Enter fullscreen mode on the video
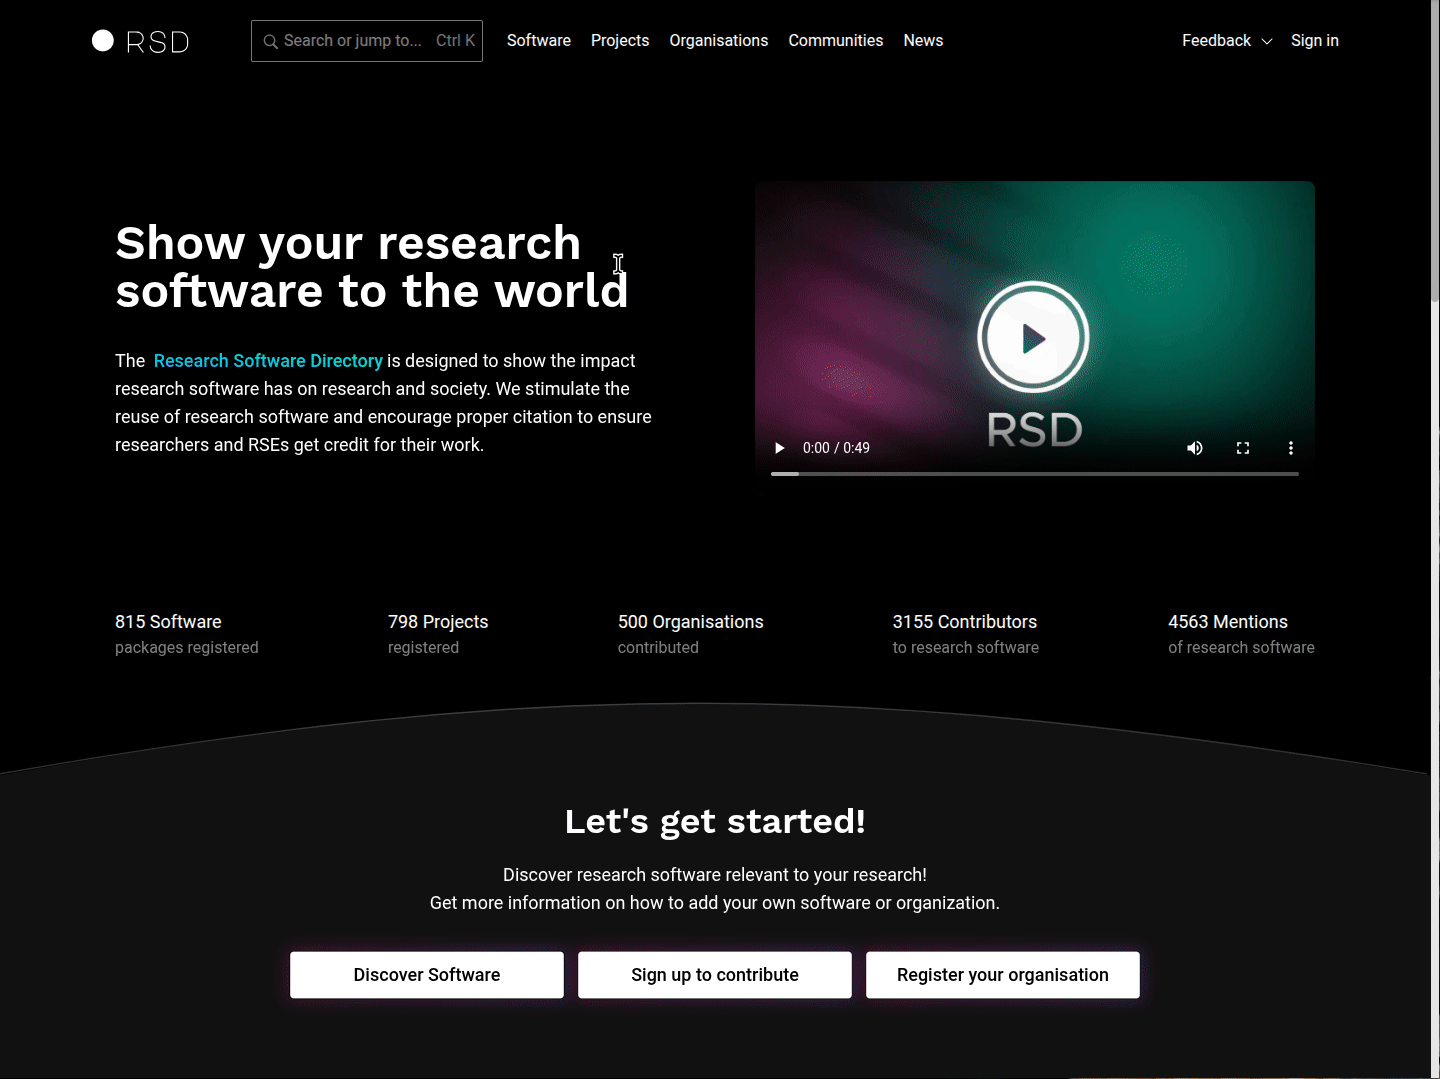 [x=1242, y=448]
